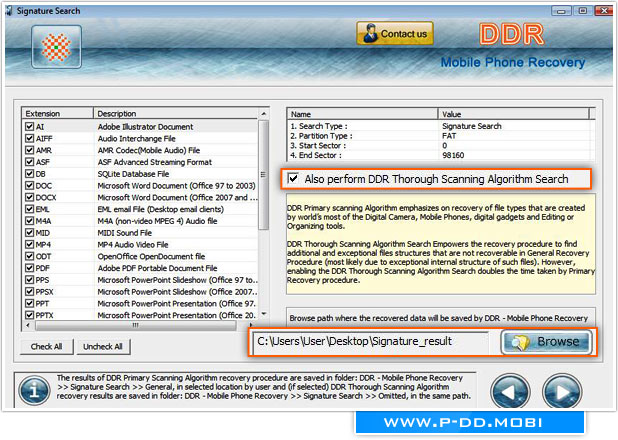Click the End Sector value 98160
Image resolution: width=618 pixels, height=440 pixels.
(x=453, y=155)
